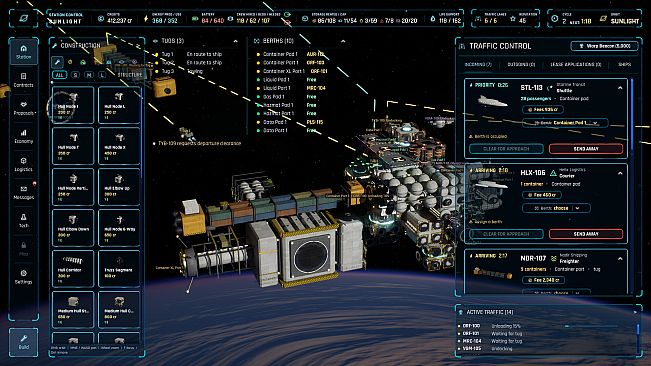Collapse the Tugs list
The width and height of the screenshot is (651, 366).
(x=235, y=41)
